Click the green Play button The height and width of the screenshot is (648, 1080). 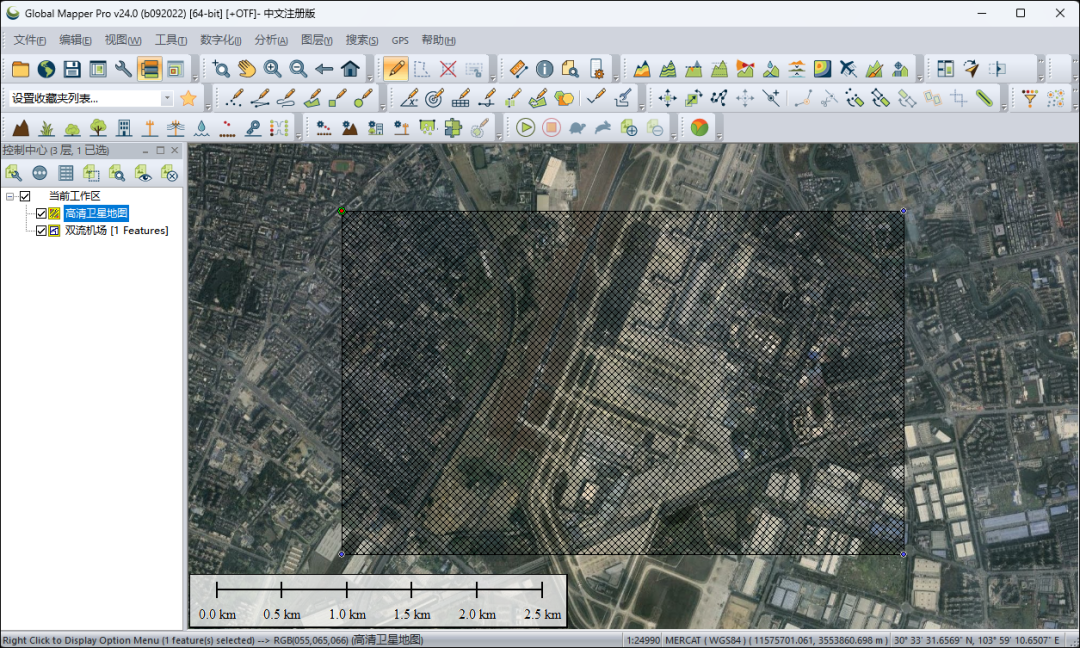(x=525, y=127)
